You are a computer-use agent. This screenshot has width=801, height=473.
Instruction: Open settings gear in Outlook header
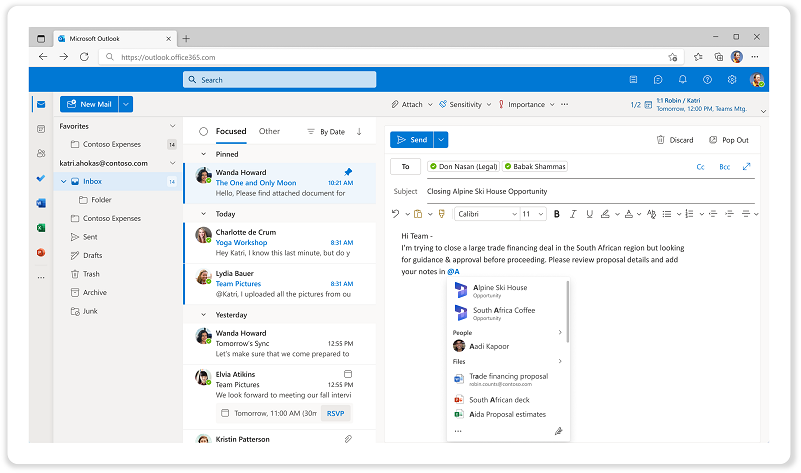pos(732,80)
